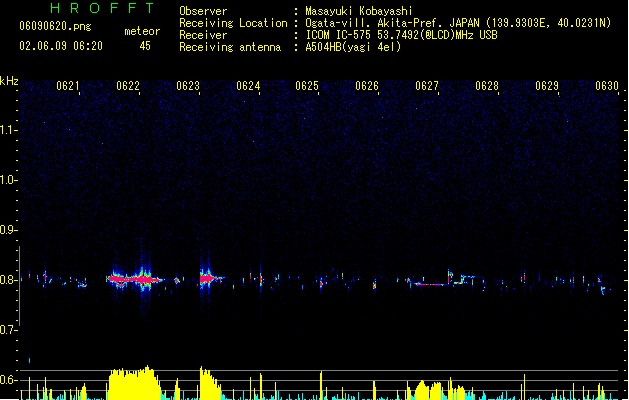629x400 pixels.
Task: Click the 0629 time marker
Action: click(547, 86)
